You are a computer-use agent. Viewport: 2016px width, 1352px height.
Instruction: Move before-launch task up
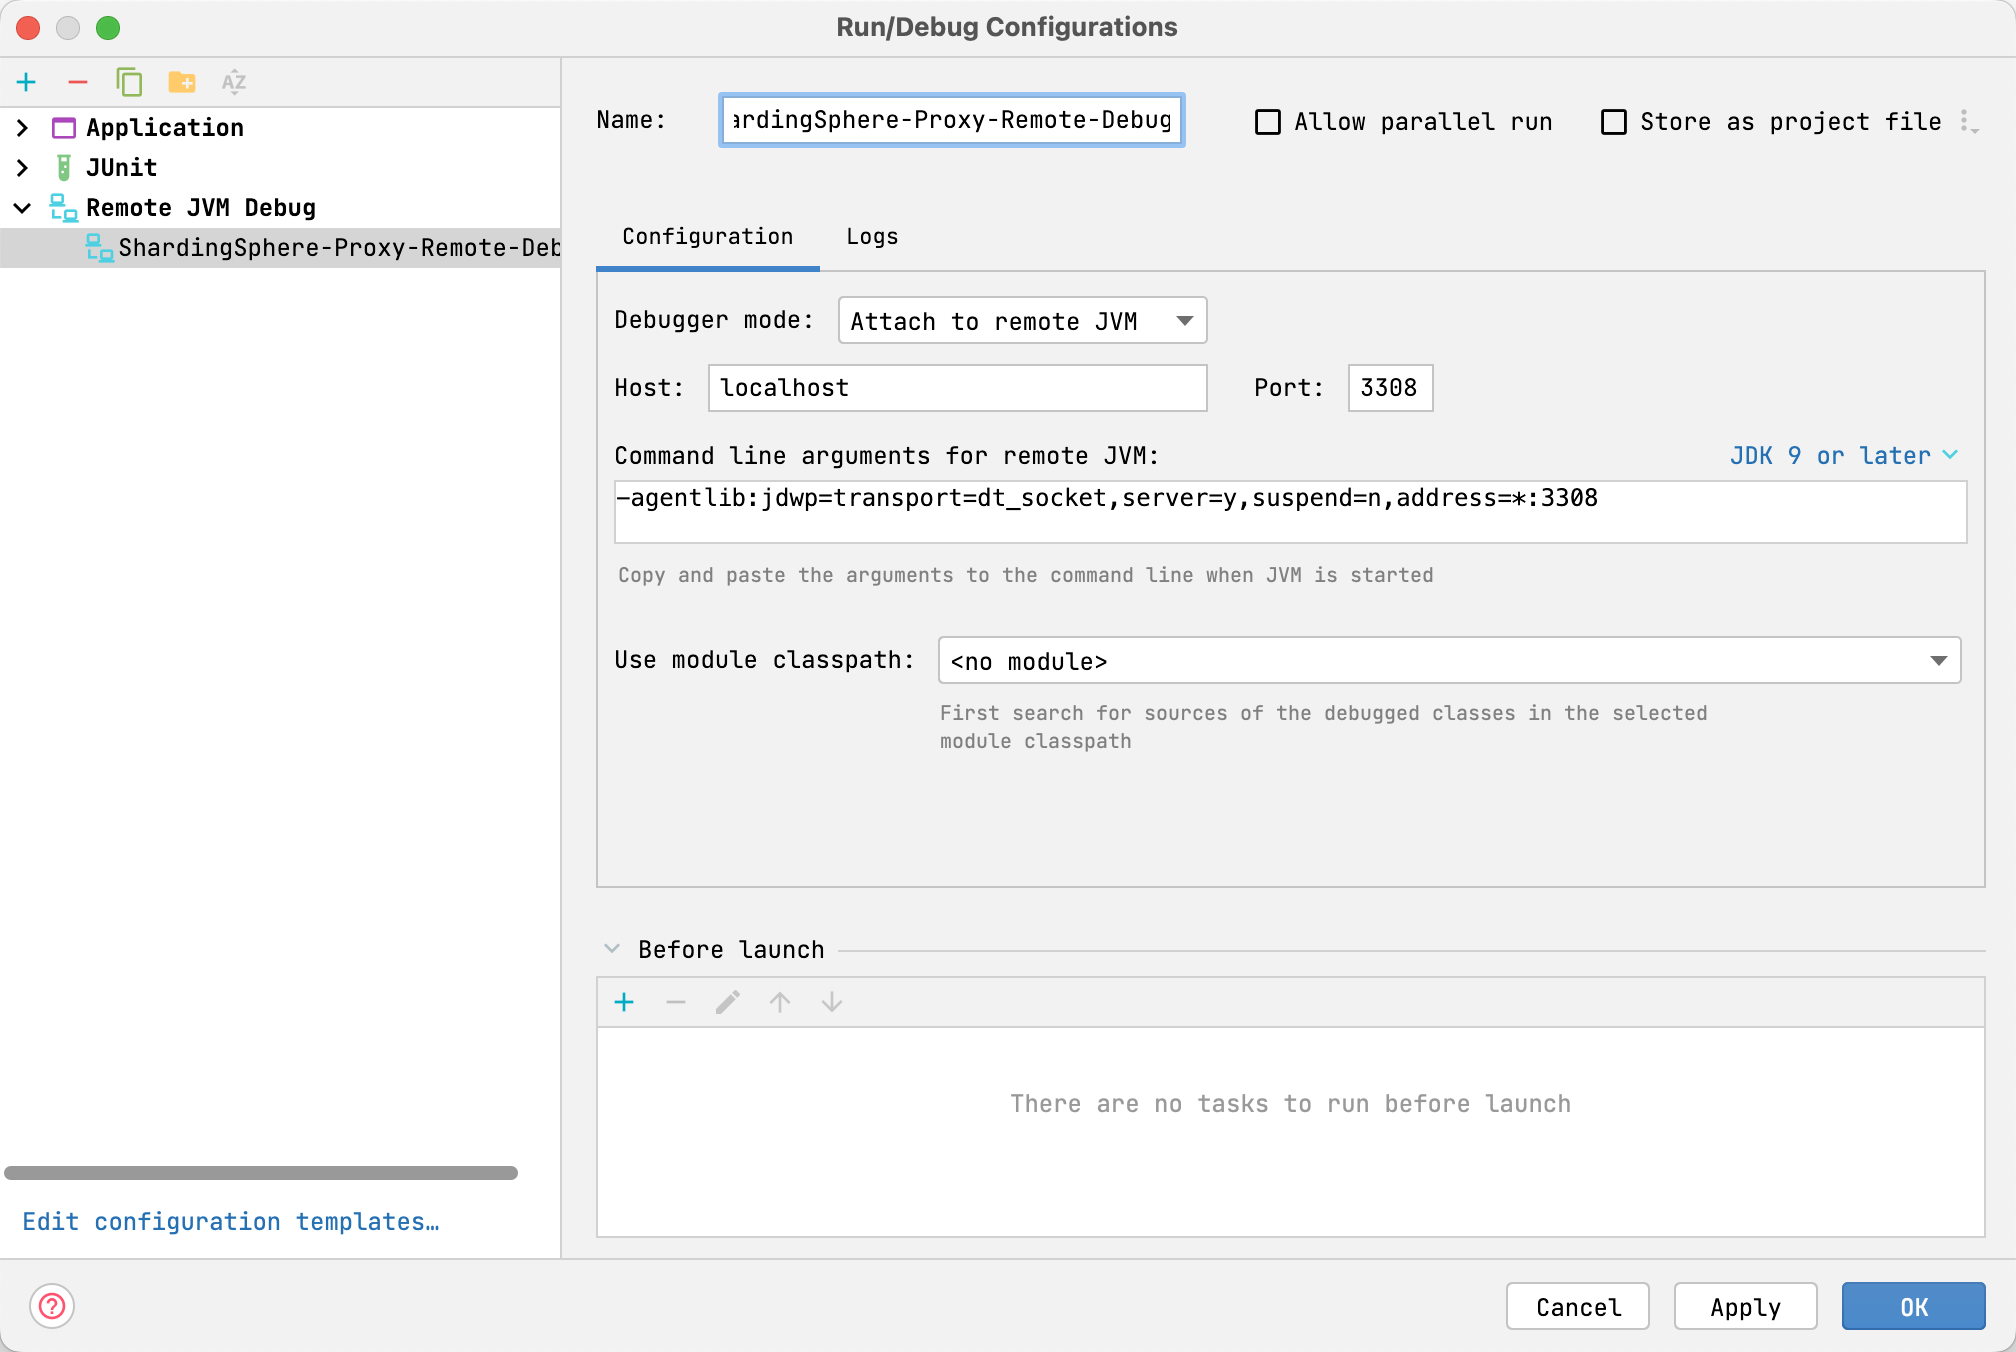coord(779,1002)
